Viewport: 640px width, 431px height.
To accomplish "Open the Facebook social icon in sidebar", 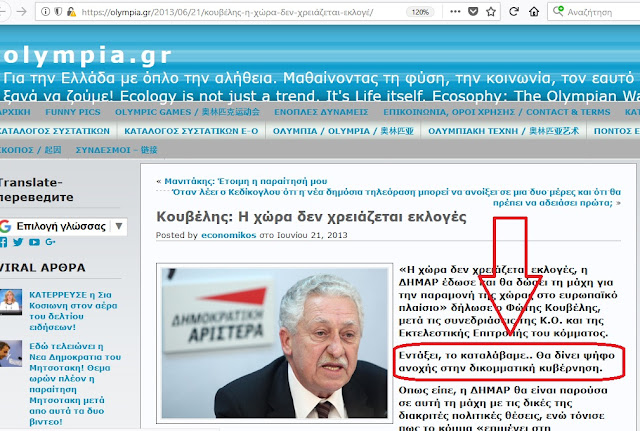I will (x=3, y=242).
